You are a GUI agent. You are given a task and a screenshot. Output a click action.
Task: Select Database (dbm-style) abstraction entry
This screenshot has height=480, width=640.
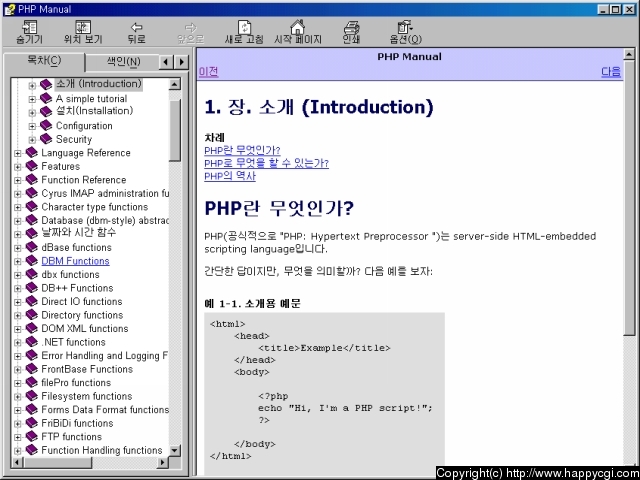(105, 220)
